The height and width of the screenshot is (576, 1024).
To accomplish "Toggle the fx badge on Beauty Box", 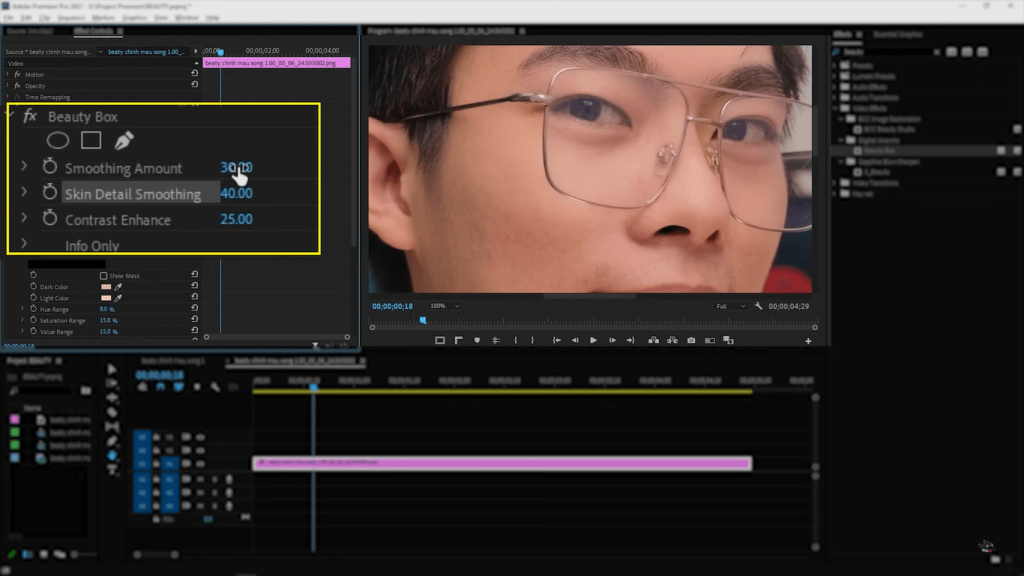I will [x=31, y=117].
